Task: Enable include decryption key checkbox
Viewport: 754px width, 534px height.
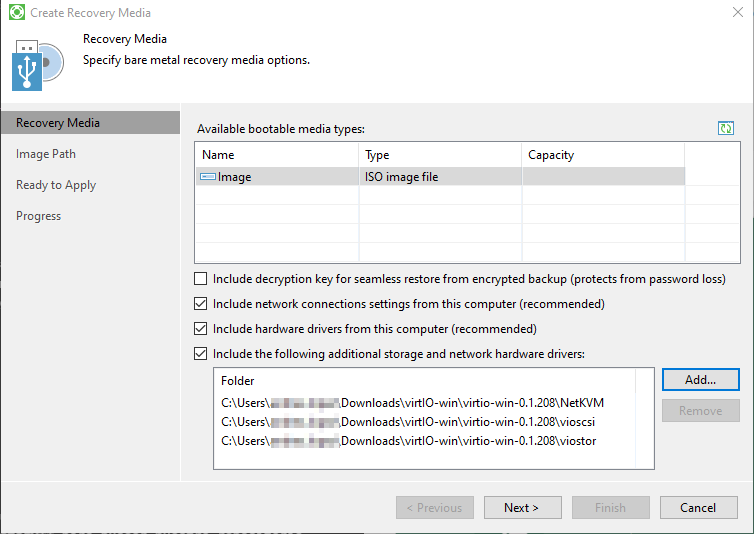Action: coord(201,279)
